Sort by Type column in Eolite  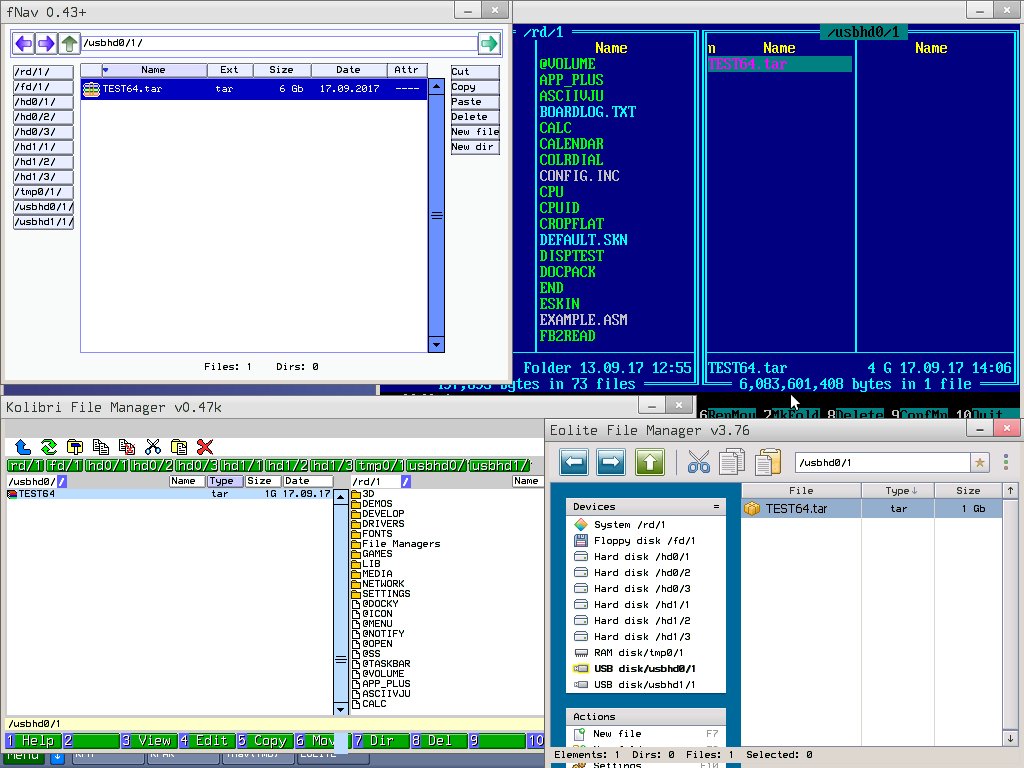(x=898, y=491)
